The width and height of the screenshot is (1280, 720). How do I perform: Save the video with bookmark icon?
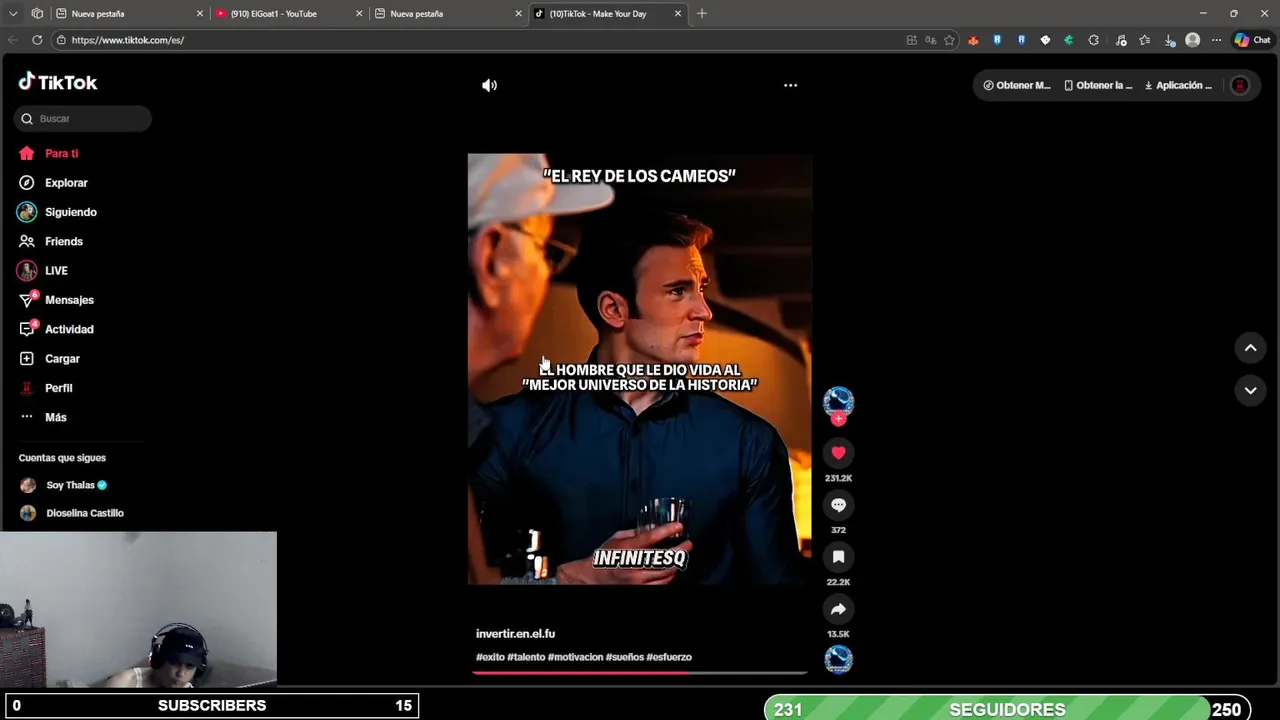pyautogui.click(x=838, y=557)
